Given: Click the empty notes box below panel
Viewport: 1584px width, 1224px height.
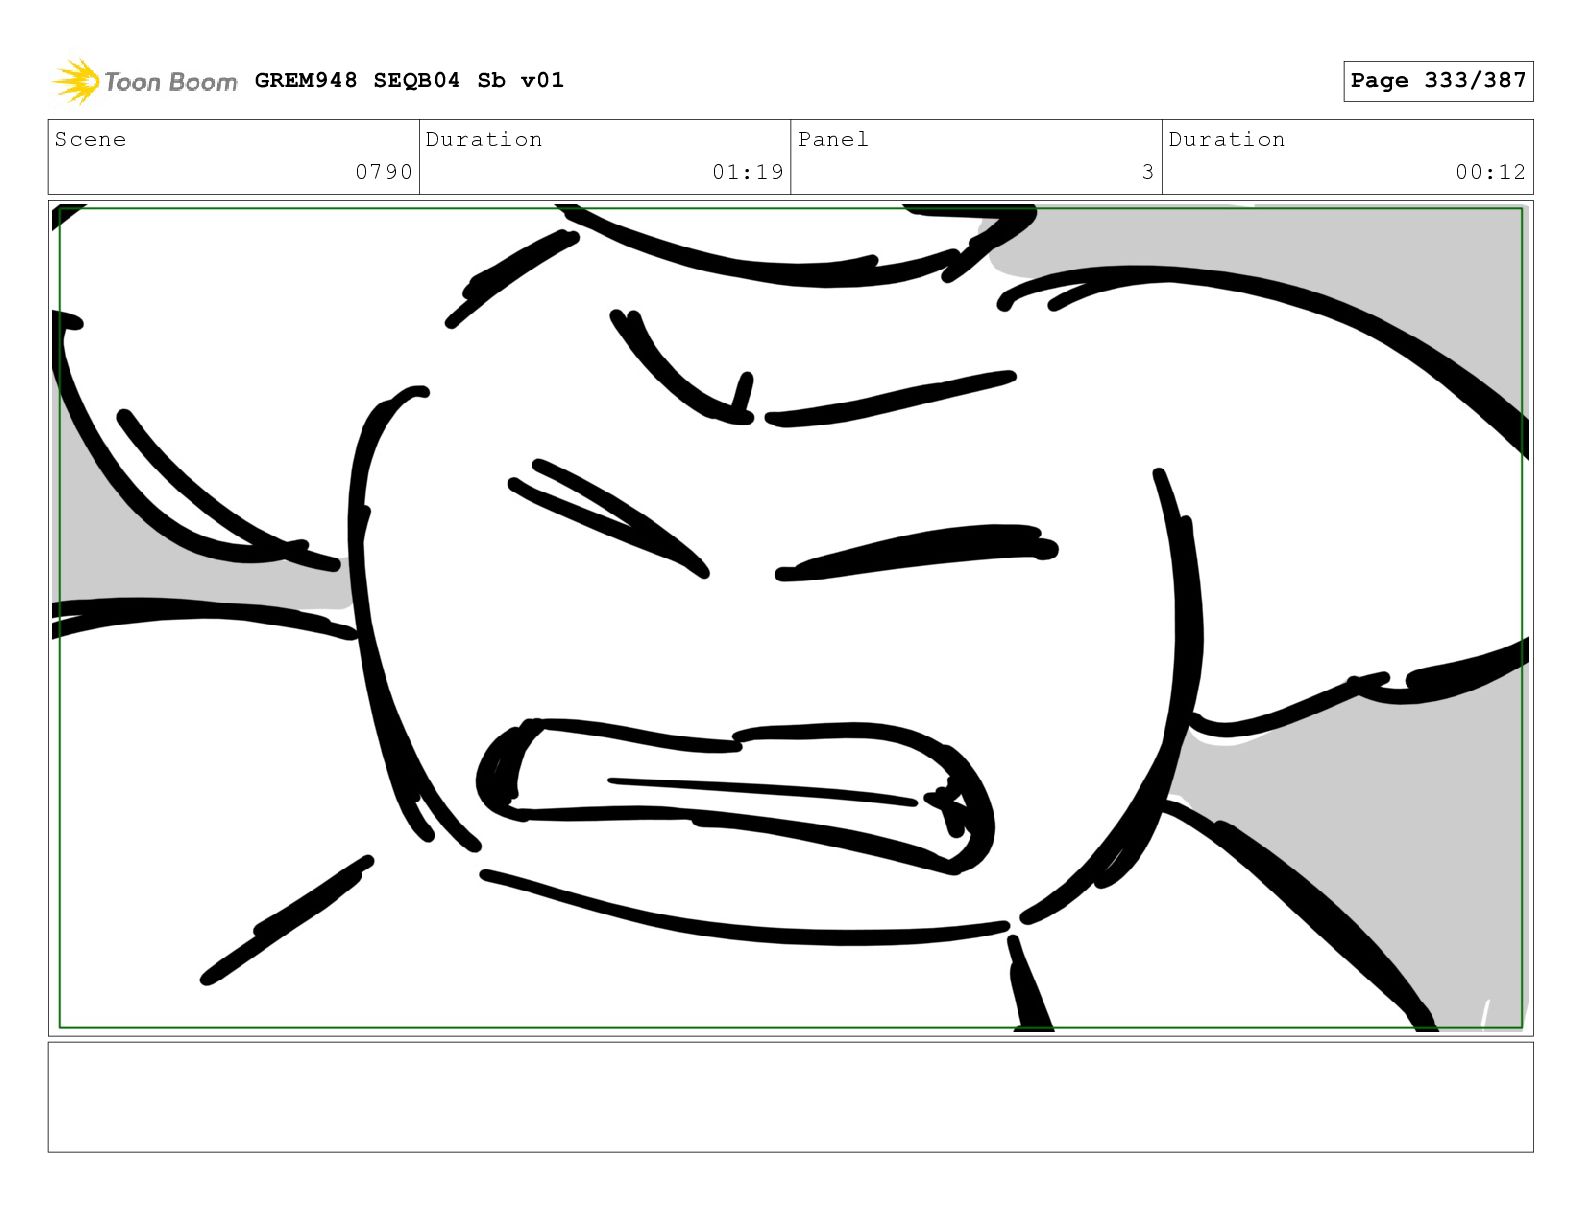Looking at the screenshot, I should click(790, 1097).
